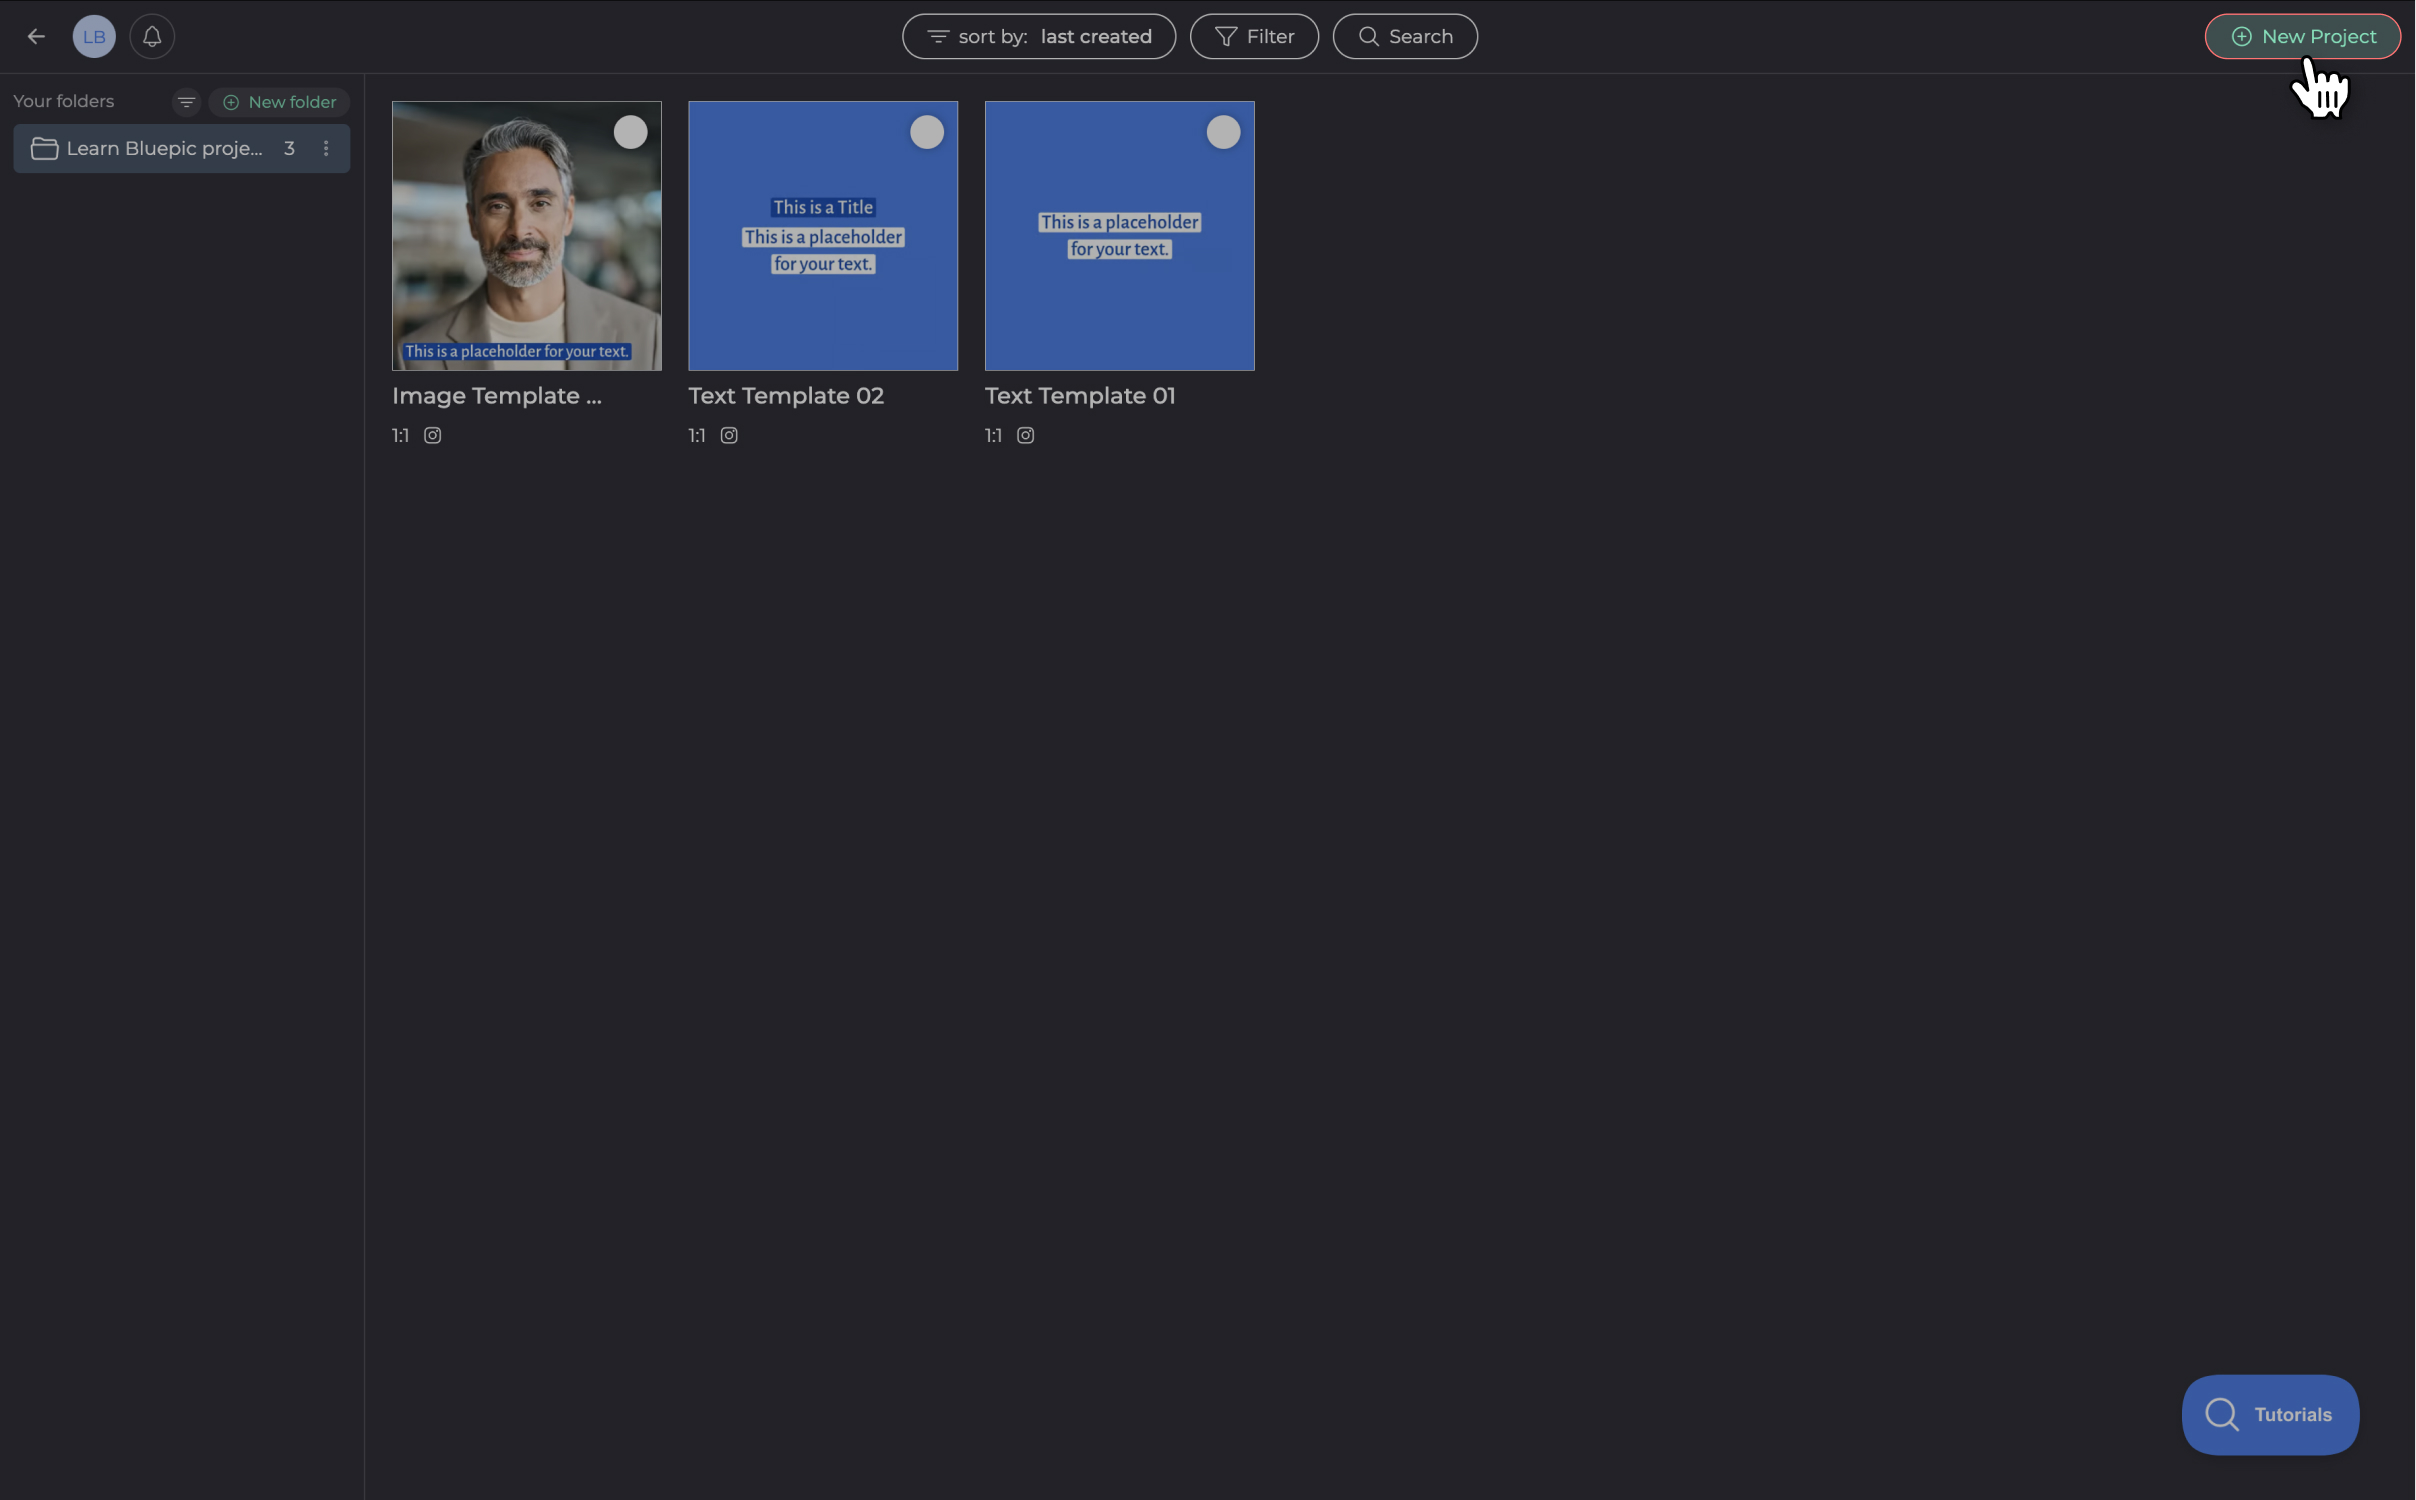2416x1500 pixels.
Task: Open the LB user profile avatar
Action: tap(94, 37)
